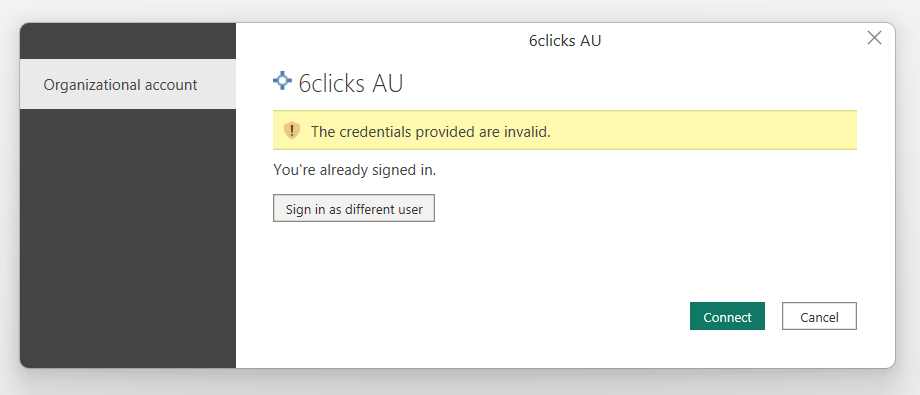This screenshot has height=395, width=920.
Task: Click the exclamation shield in the yellow banner
Action: [292, 130]
